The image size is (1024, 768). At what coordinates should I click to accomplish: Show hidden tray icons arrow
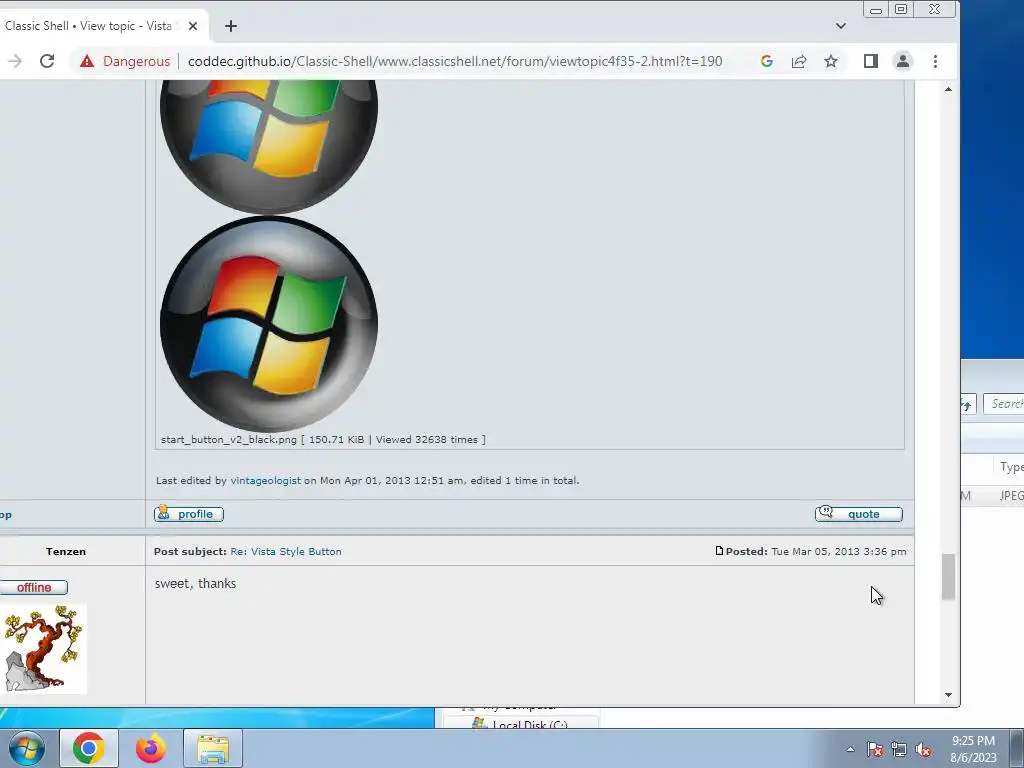tap(850, 749)
